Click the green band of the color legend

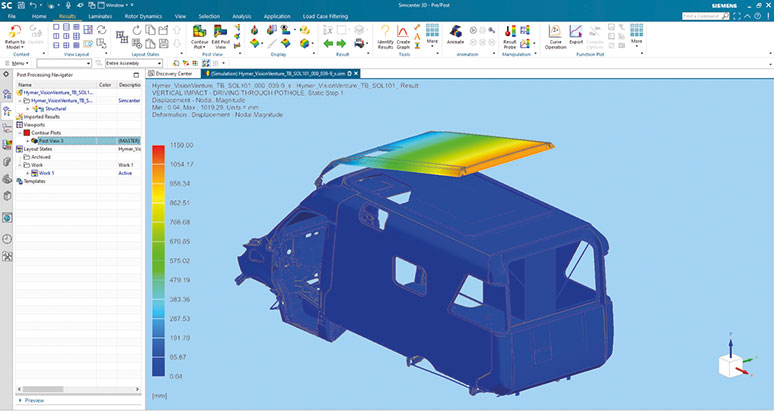point(158,251)
